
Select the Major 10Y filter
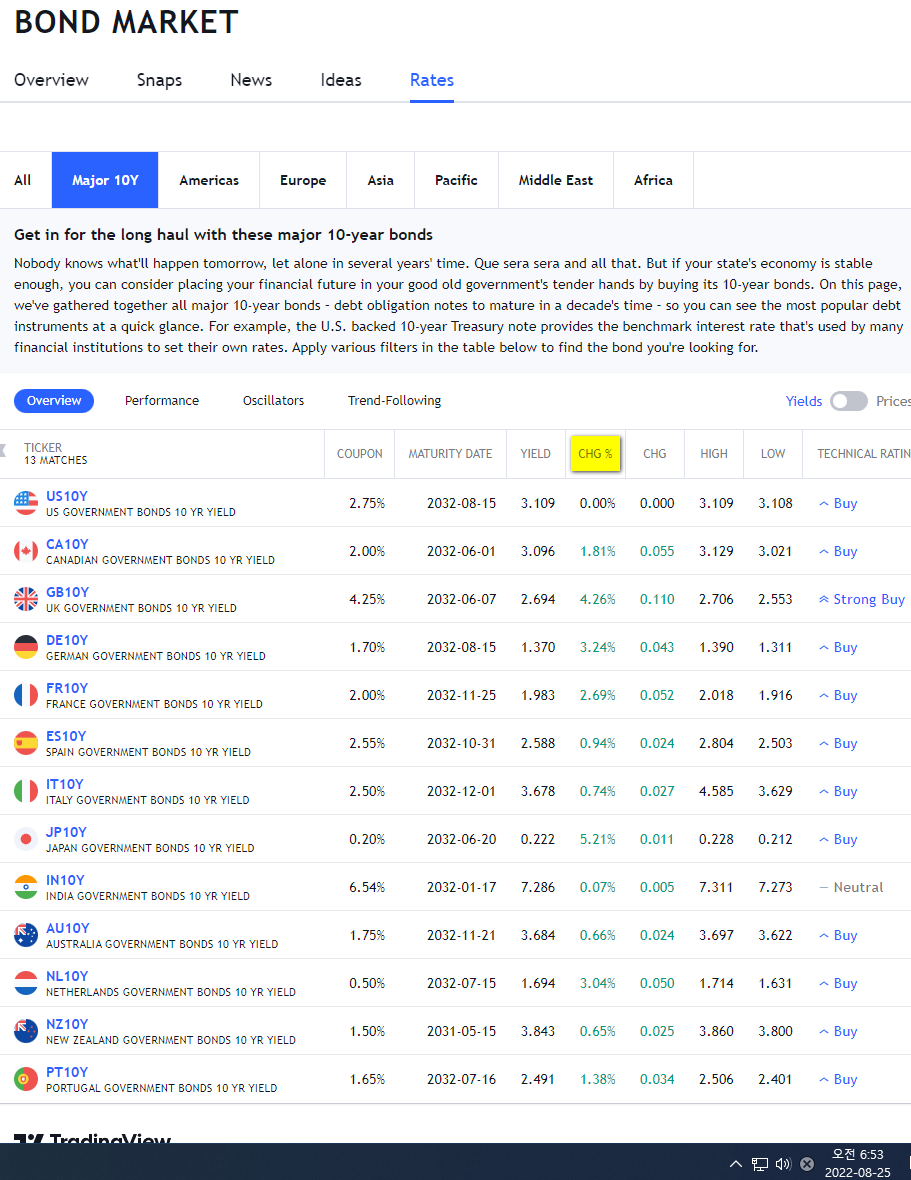[105, 180]
